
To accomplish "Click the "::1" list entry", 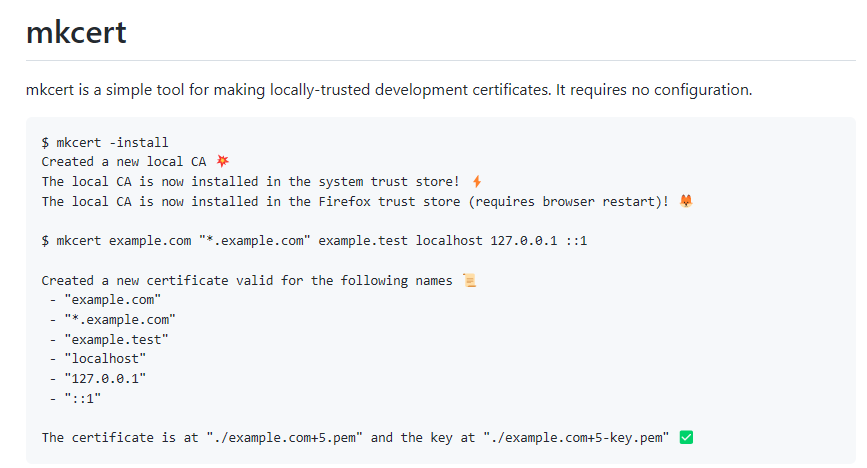I will point(83,398).
